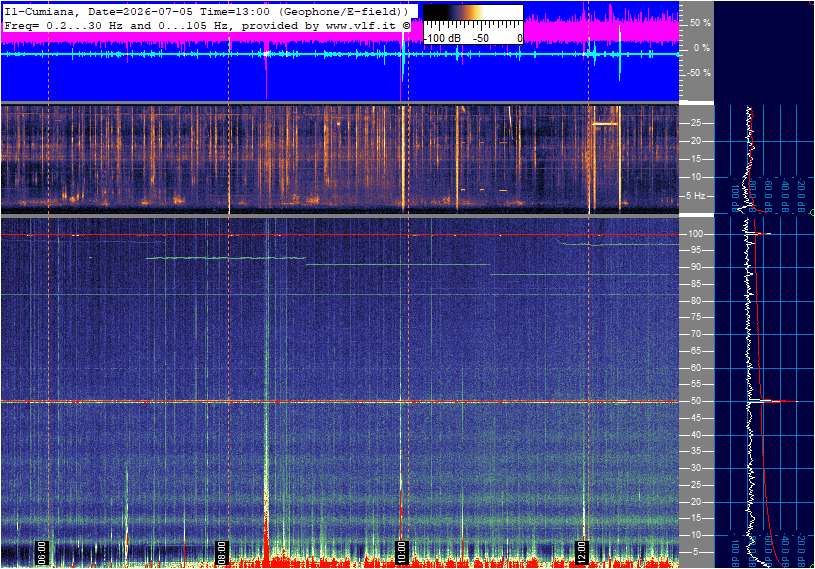Click the '25' tick on the geophone frequency axis
The width and height of the screenshot is (815, 569).
[x=695, y=123]
